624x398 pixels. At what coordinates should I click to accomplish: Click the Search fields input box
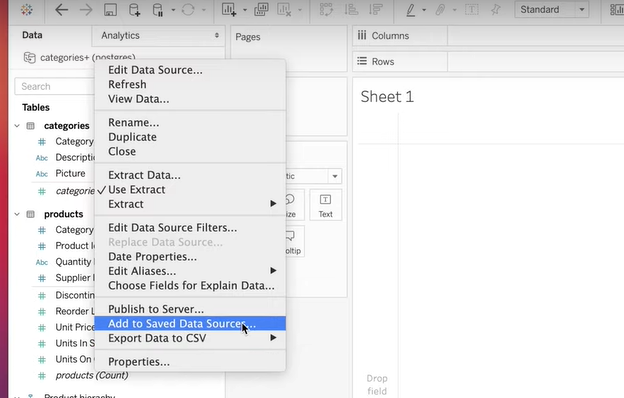pyautogui.click(x=55, y=86)
